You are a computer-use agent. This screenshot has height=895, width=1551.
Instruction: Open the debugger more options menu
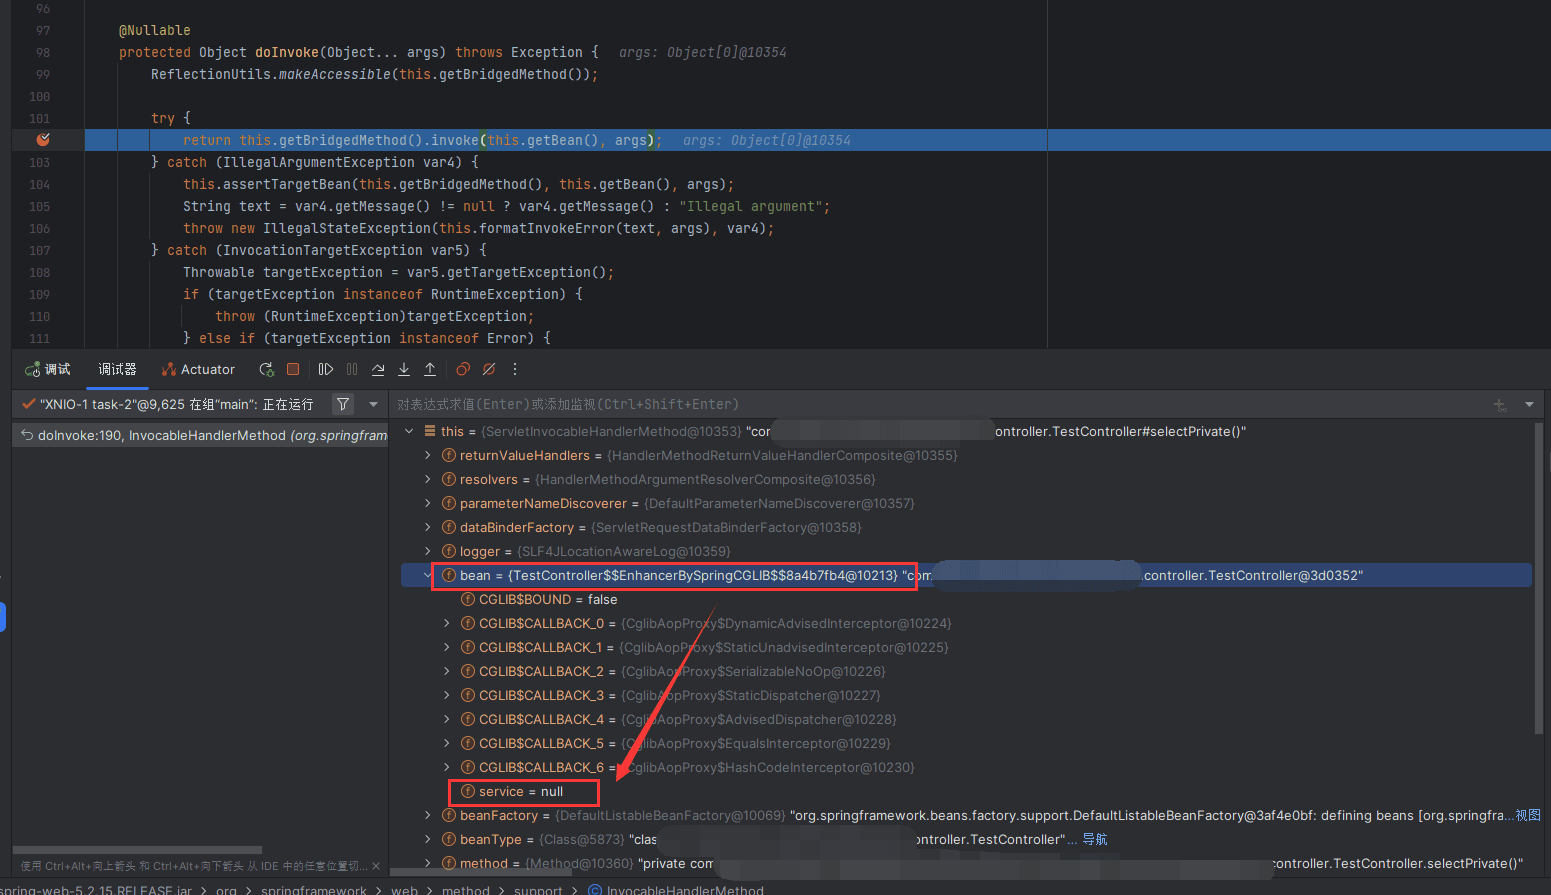(515, 369)
